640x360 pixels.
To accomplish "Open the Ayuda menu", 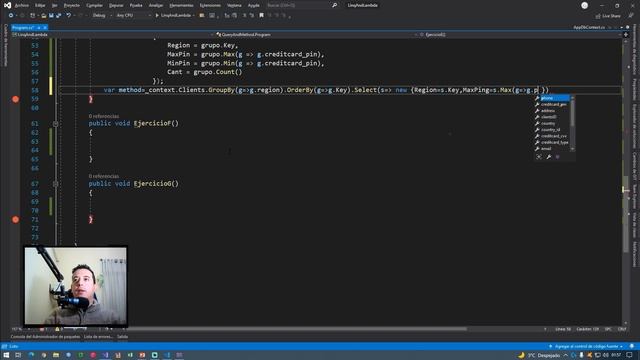I will pos(253,5).
